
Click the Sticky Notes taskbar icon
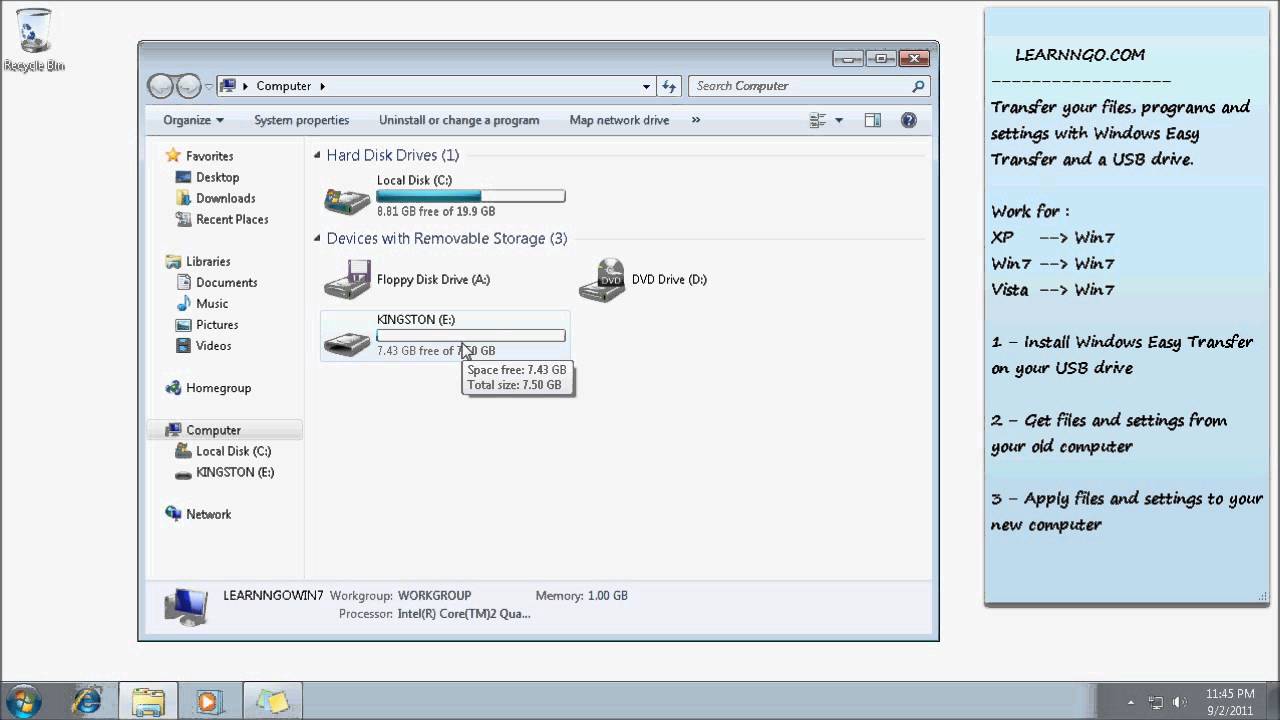271,701
